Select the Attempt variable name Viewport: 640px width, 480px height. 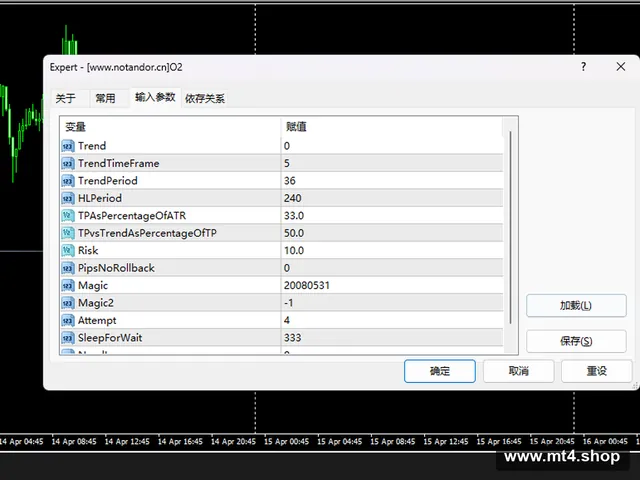97,321
